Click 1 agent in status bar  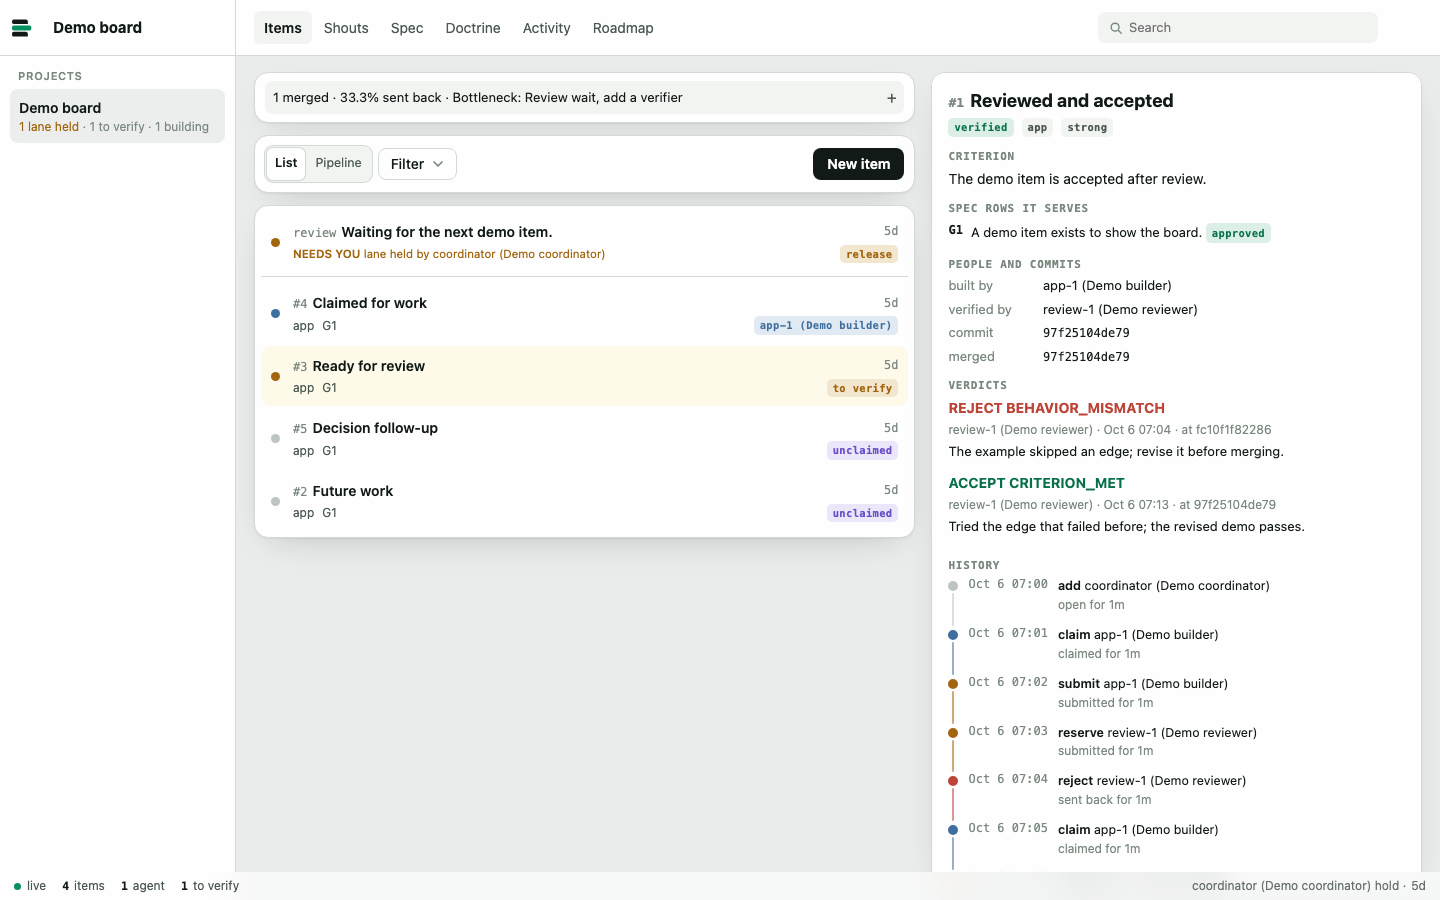143,886
